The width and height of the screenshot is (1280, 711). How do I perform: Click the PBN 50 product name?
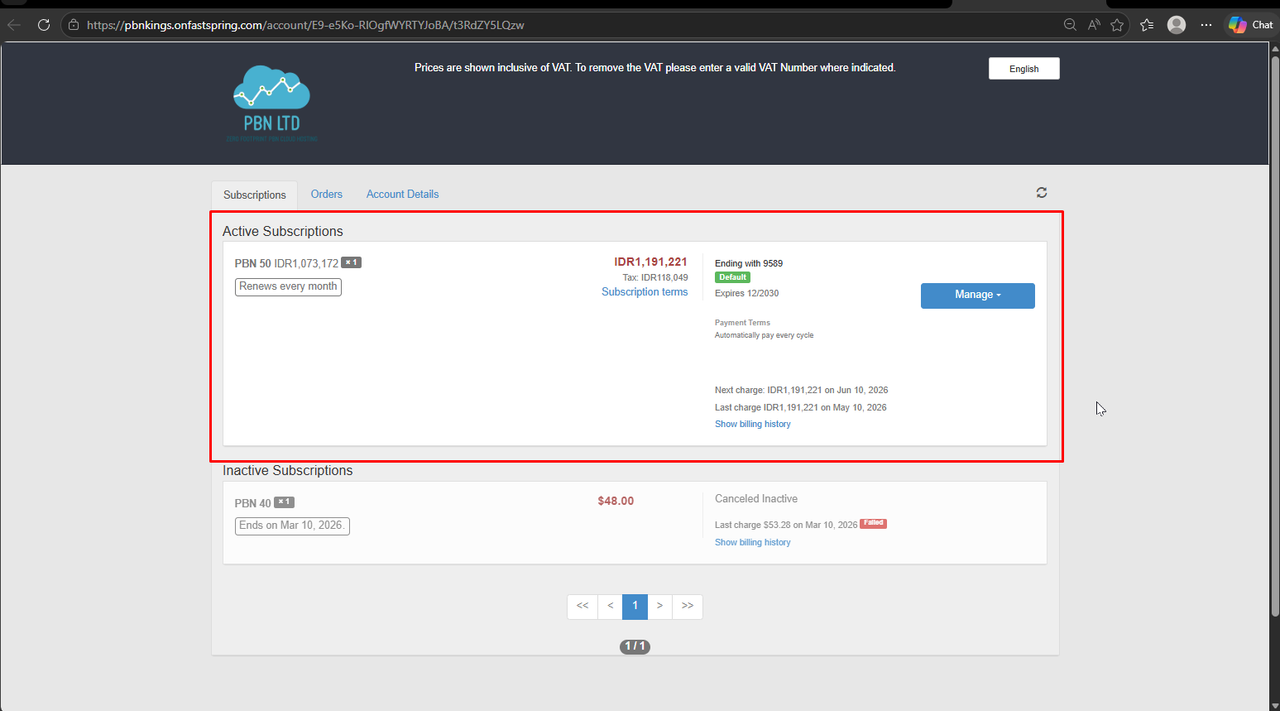point(253,264)
